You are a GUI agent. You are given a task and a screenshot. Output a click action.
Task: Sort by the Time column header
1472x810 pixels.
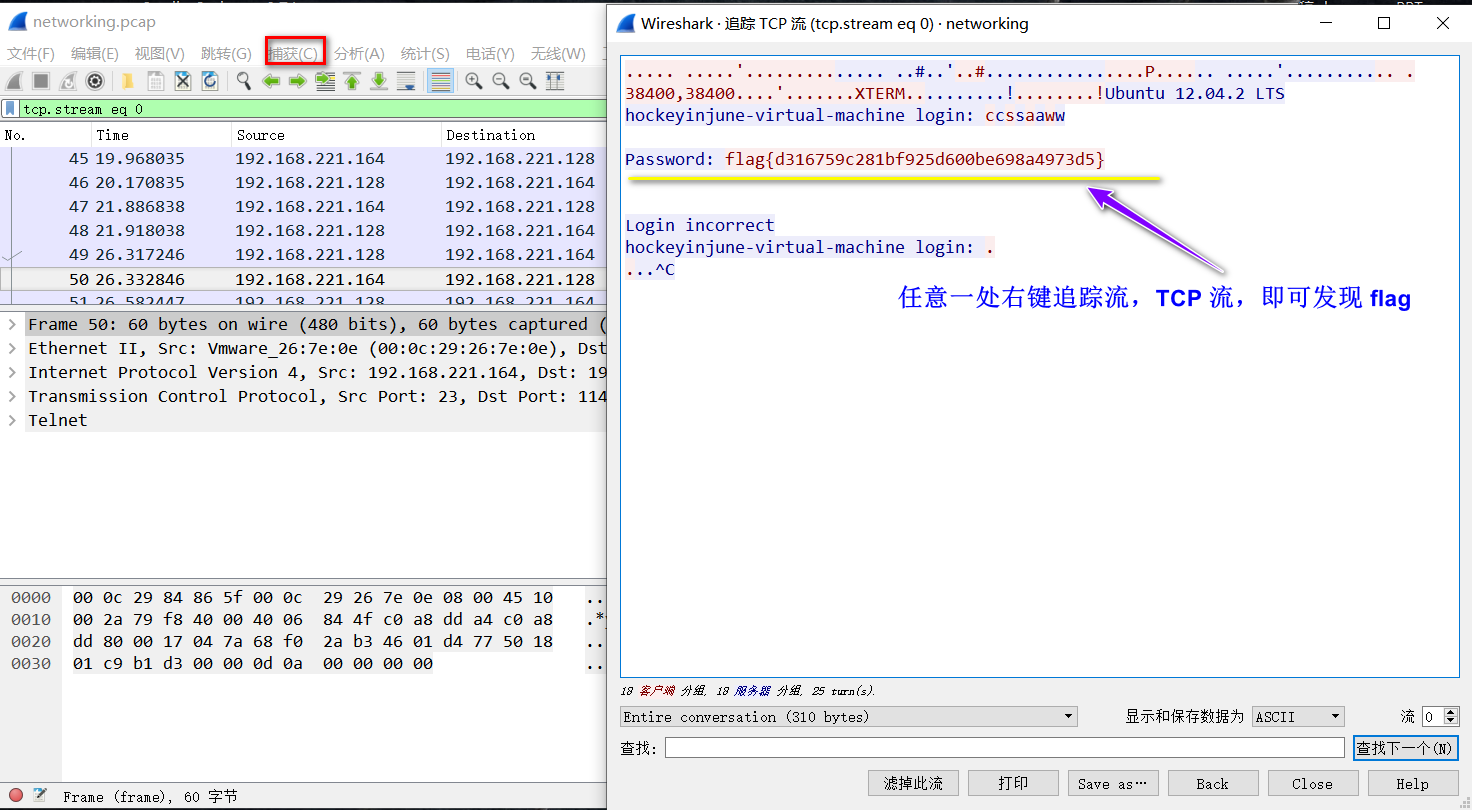[162, 135]
